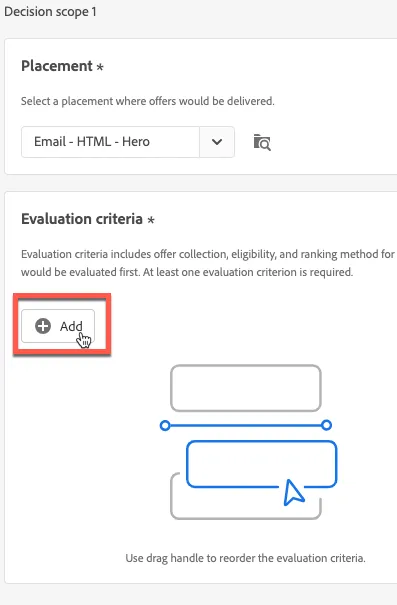
Task: Click the 'Use drag handle to reorder' hint text
Action: pos(245,558)
